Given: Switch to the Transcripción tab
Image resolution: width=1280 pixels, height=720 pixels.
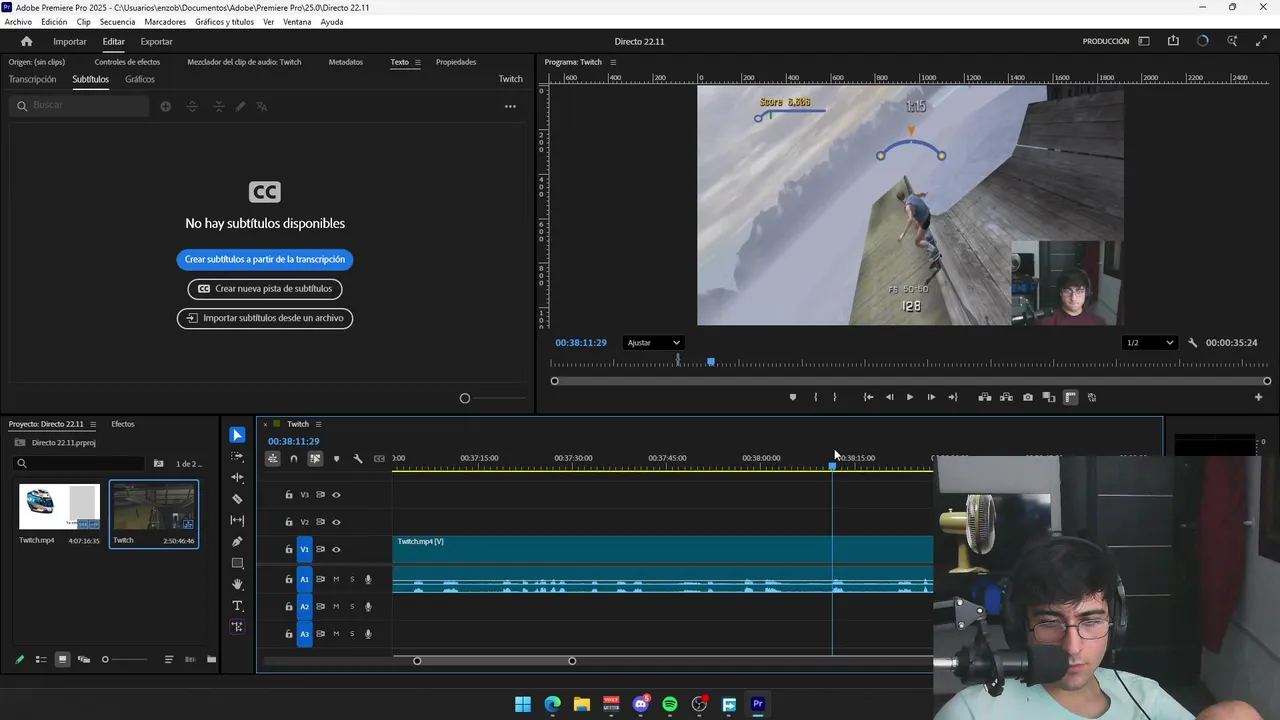Looking at the screenshot, I should [x=32, y=79].
